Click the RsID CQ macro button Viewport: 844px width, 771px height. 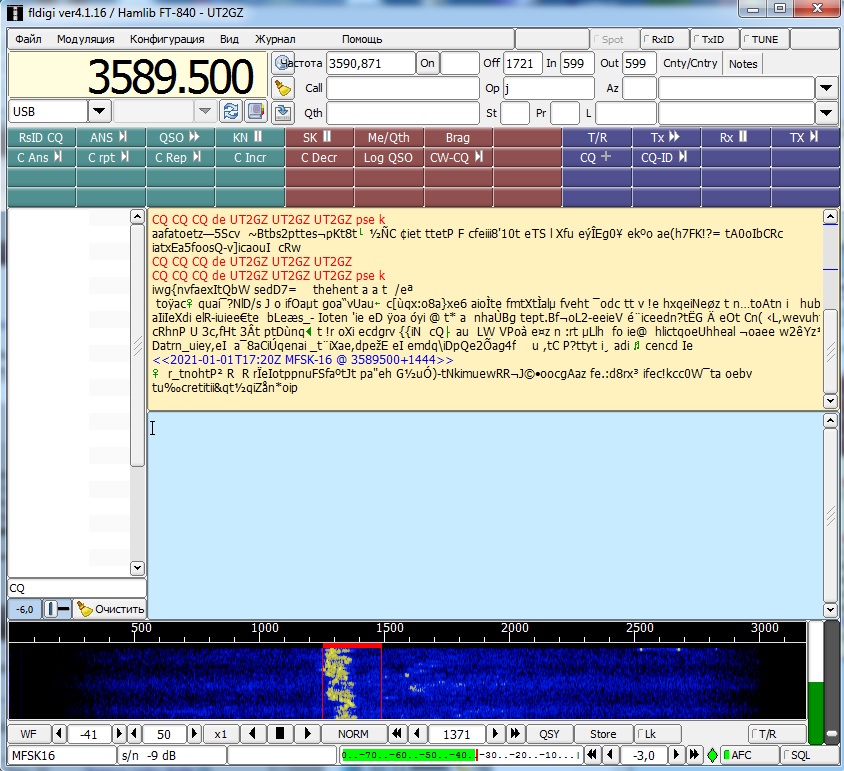click(40, 137)
